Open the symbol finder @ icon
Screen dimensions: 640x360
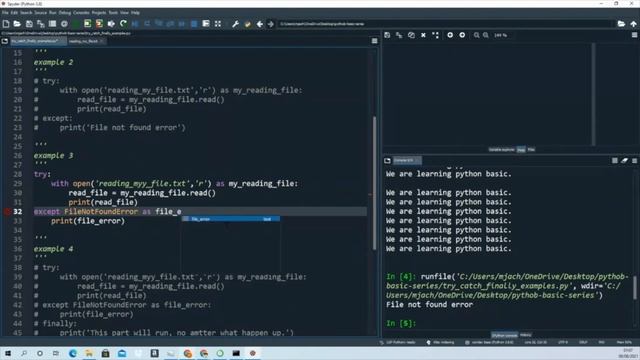[x=64, y=24]
